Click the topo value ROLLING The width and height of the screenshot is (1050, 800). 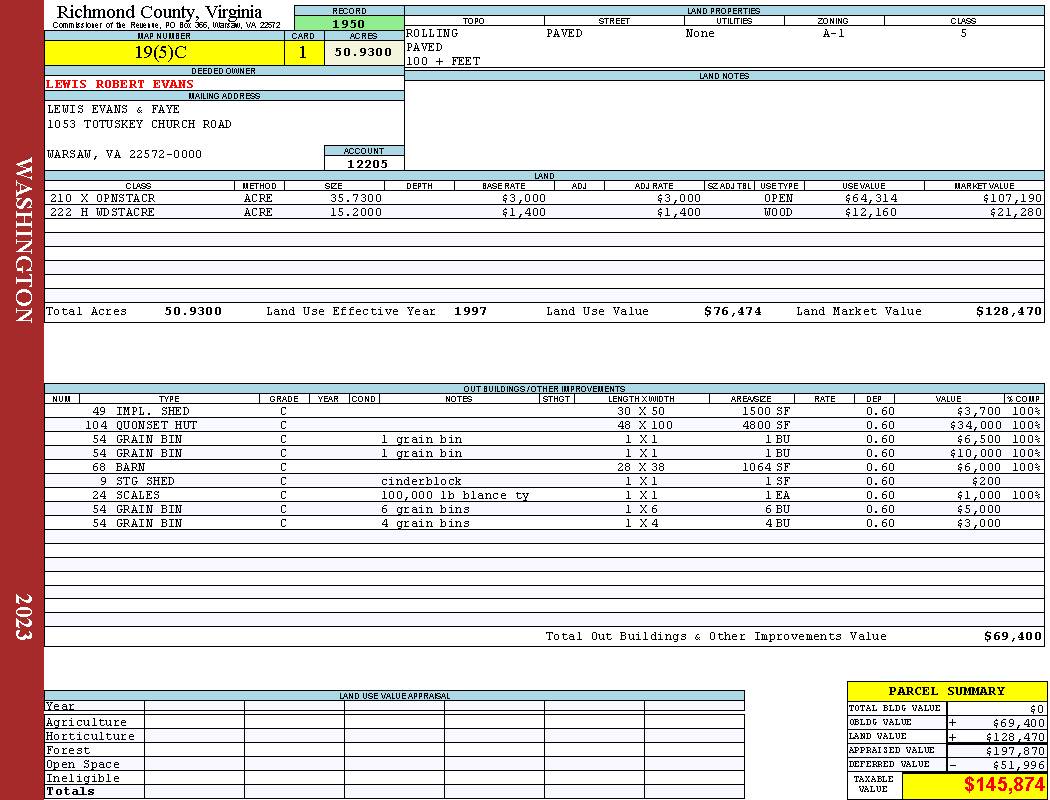(x=432, y=33)
